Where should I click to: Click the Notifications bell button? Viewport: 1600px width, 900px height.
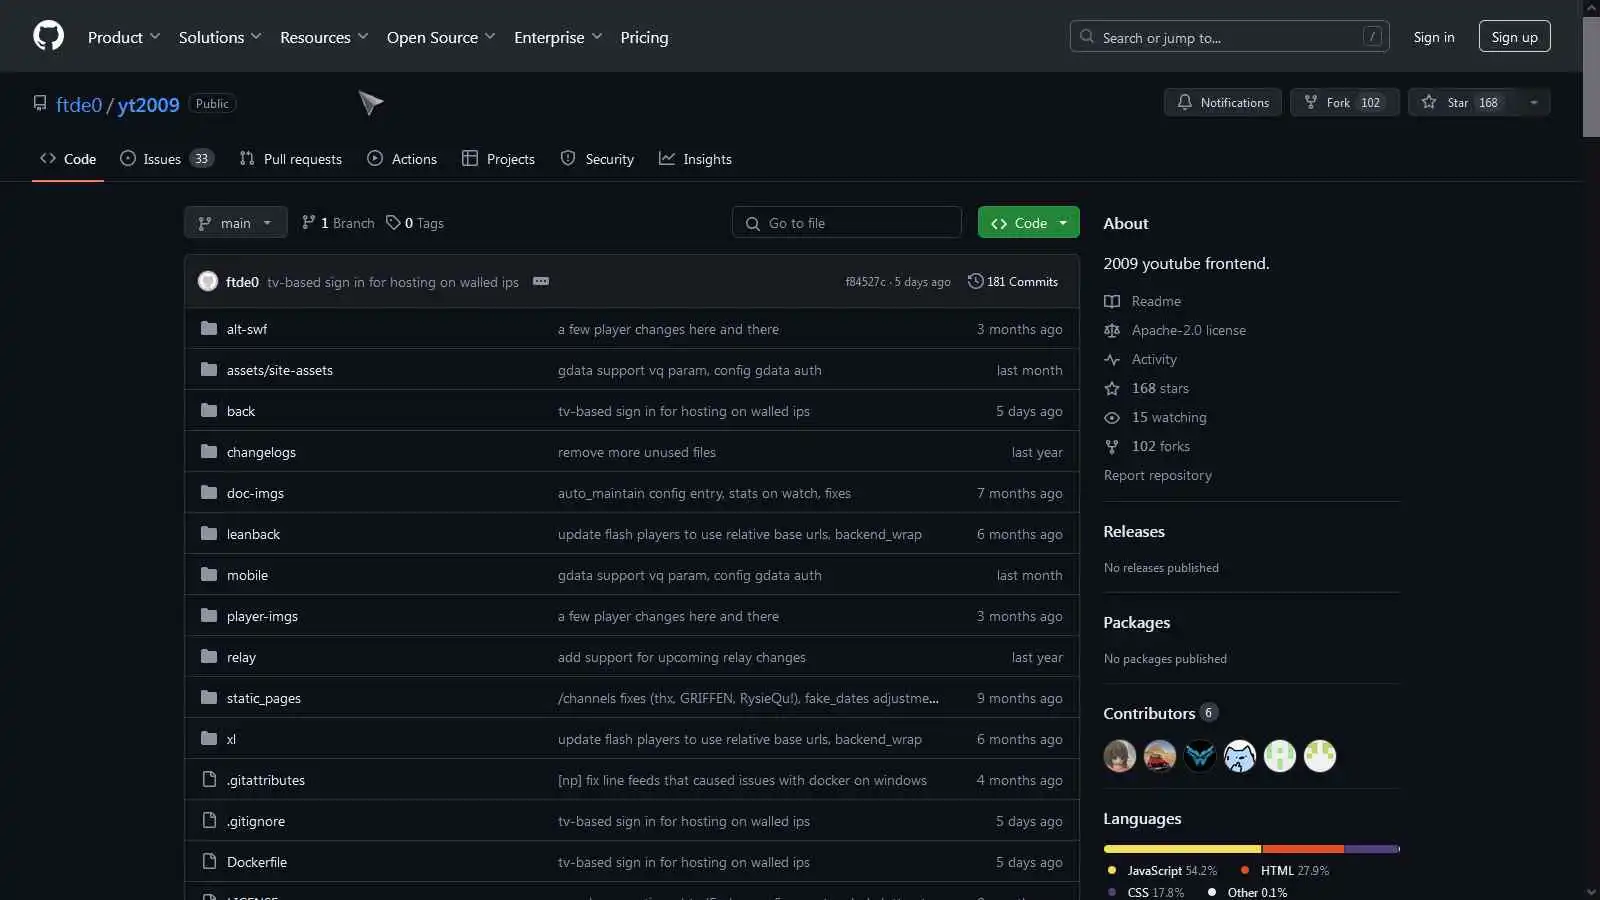click(x=1223, y=102)
